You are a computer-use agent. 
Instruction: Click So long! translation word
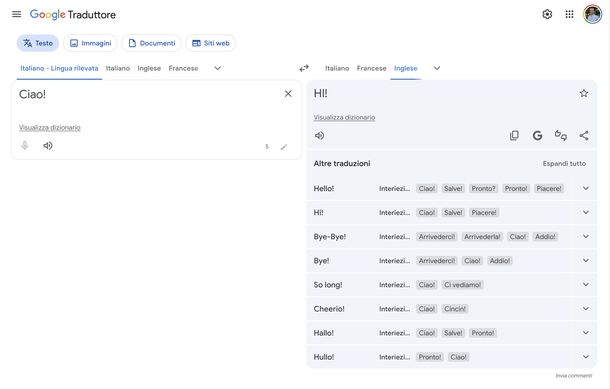click(x=328, y=285)
